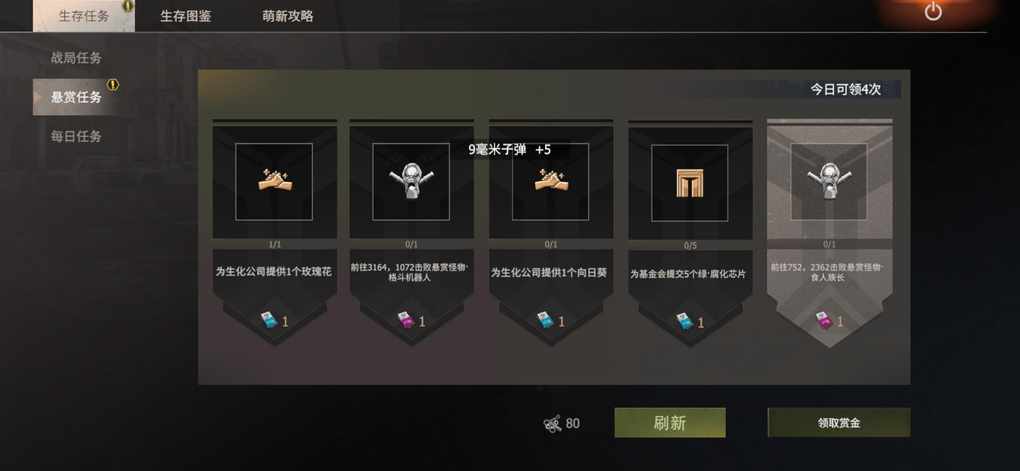Viewport: 1020px width, 471px height.
Task: Select the handshake icon on sunflower task
Action: coord(550,182)
